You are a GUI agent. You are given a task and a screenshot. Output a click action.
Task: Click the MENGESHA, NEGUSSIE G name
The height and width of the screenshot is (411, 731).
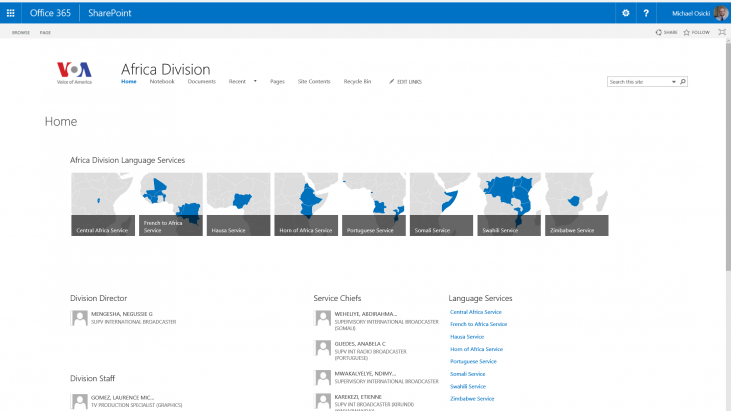tap(122, 314)
